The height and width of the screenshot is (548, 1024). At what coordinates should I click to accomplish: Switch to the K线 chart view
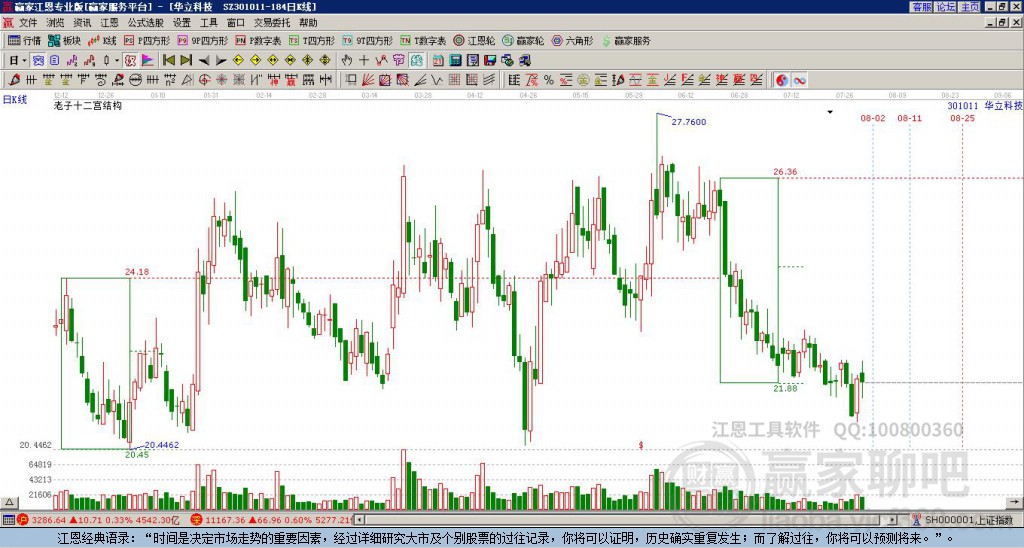click(x=101, y=40)
